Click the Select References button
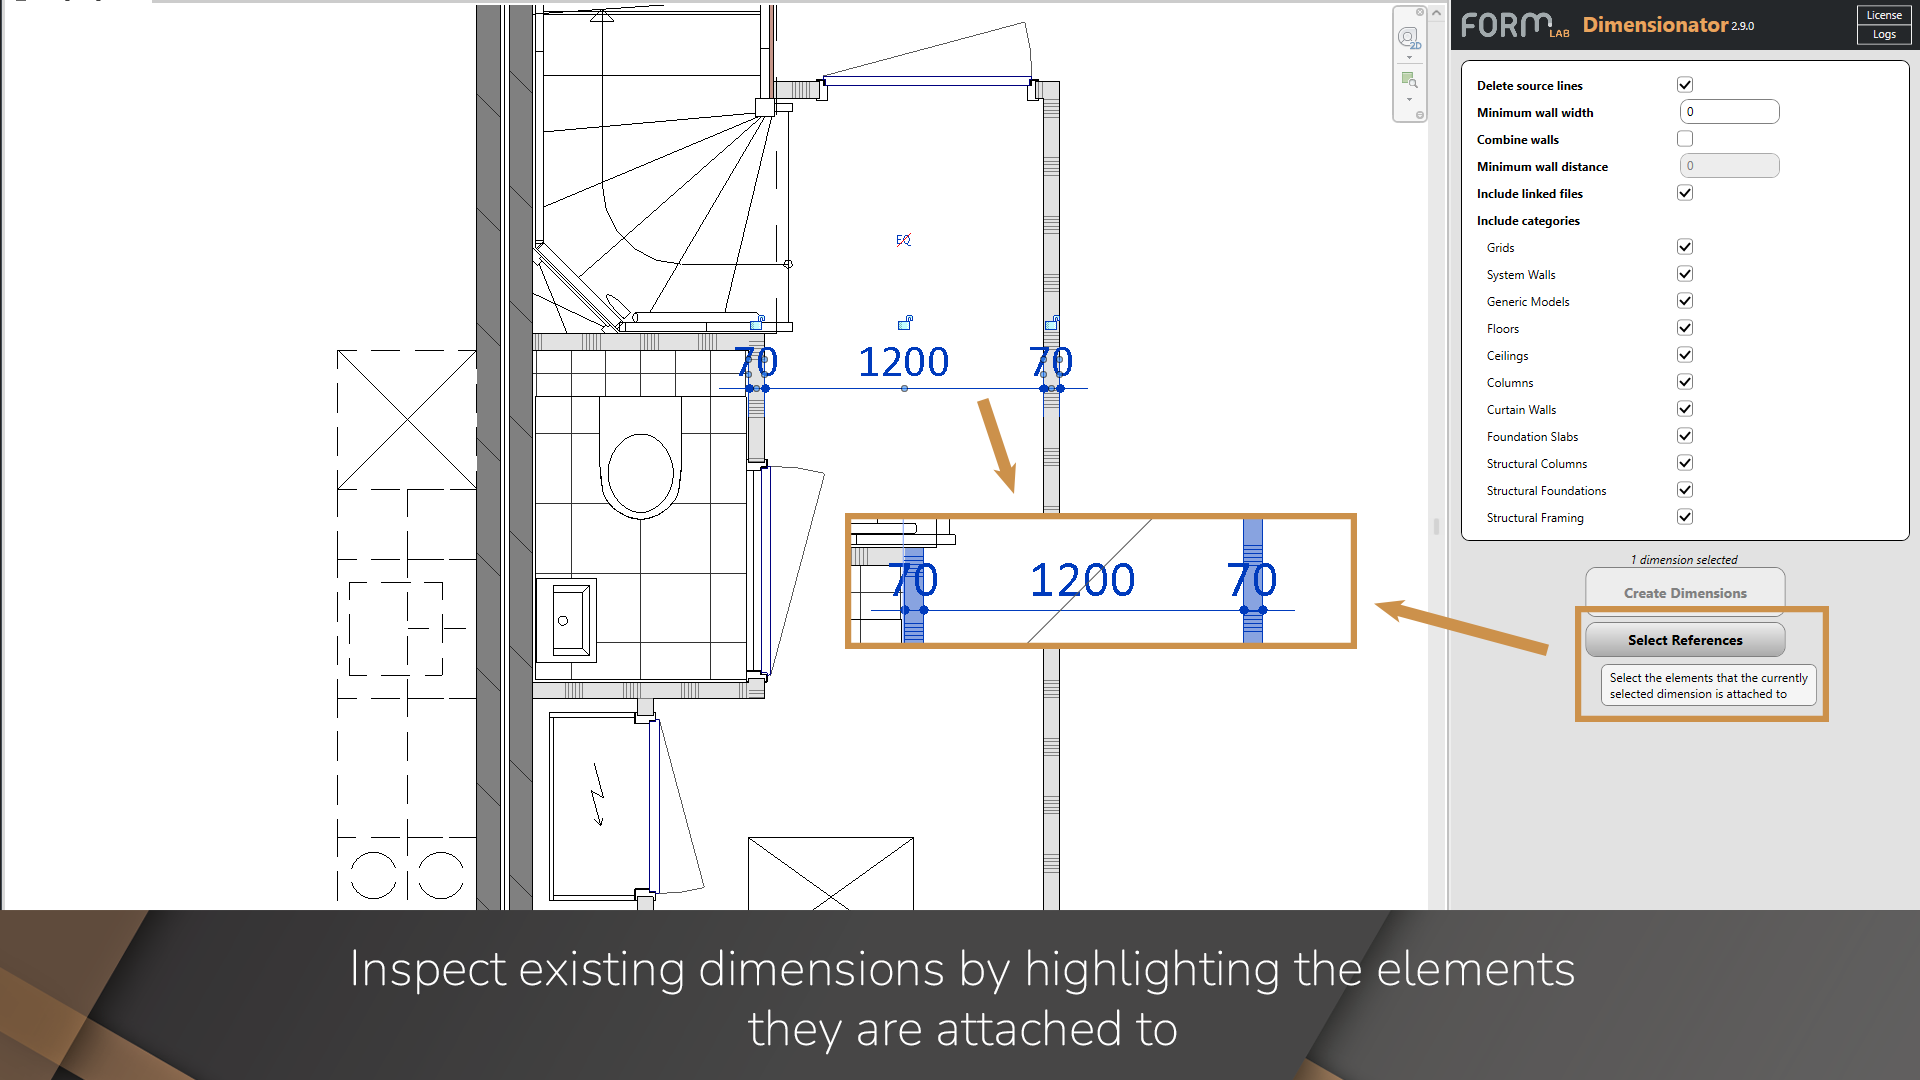Image resolution: width=1920 pixels, height=1080 pixels. coord(1684,640)
